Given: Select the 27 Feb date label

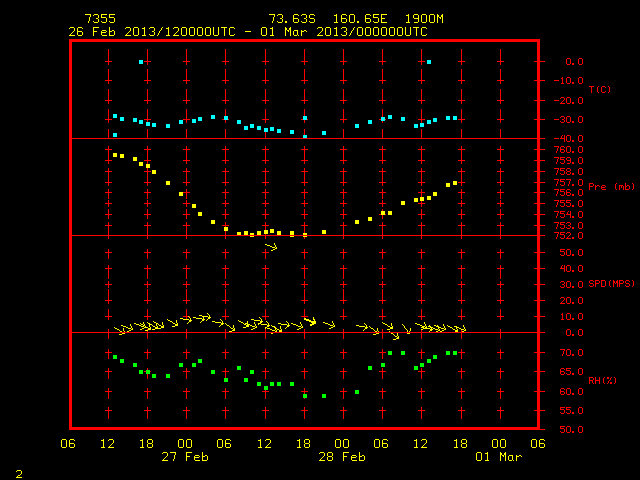Looking at the screenshot, I should coord(185,457).
